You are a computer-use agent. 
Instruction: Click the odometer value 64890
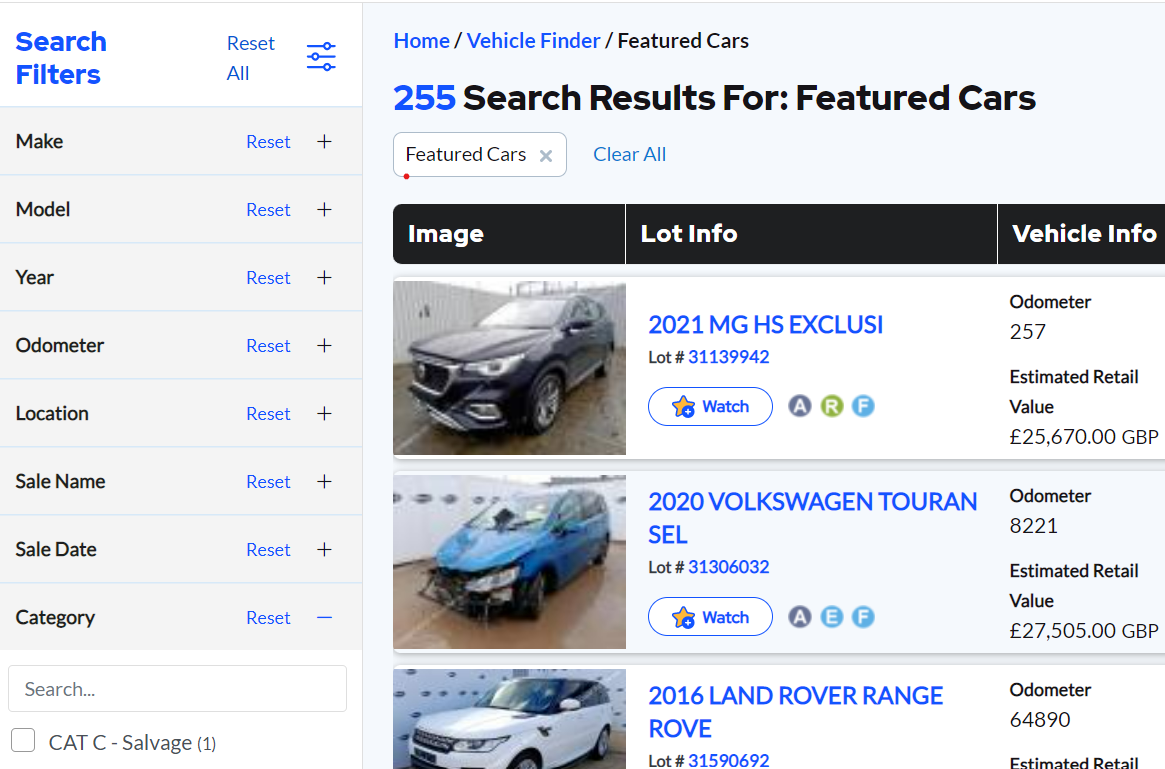[x=1039, y=720]
